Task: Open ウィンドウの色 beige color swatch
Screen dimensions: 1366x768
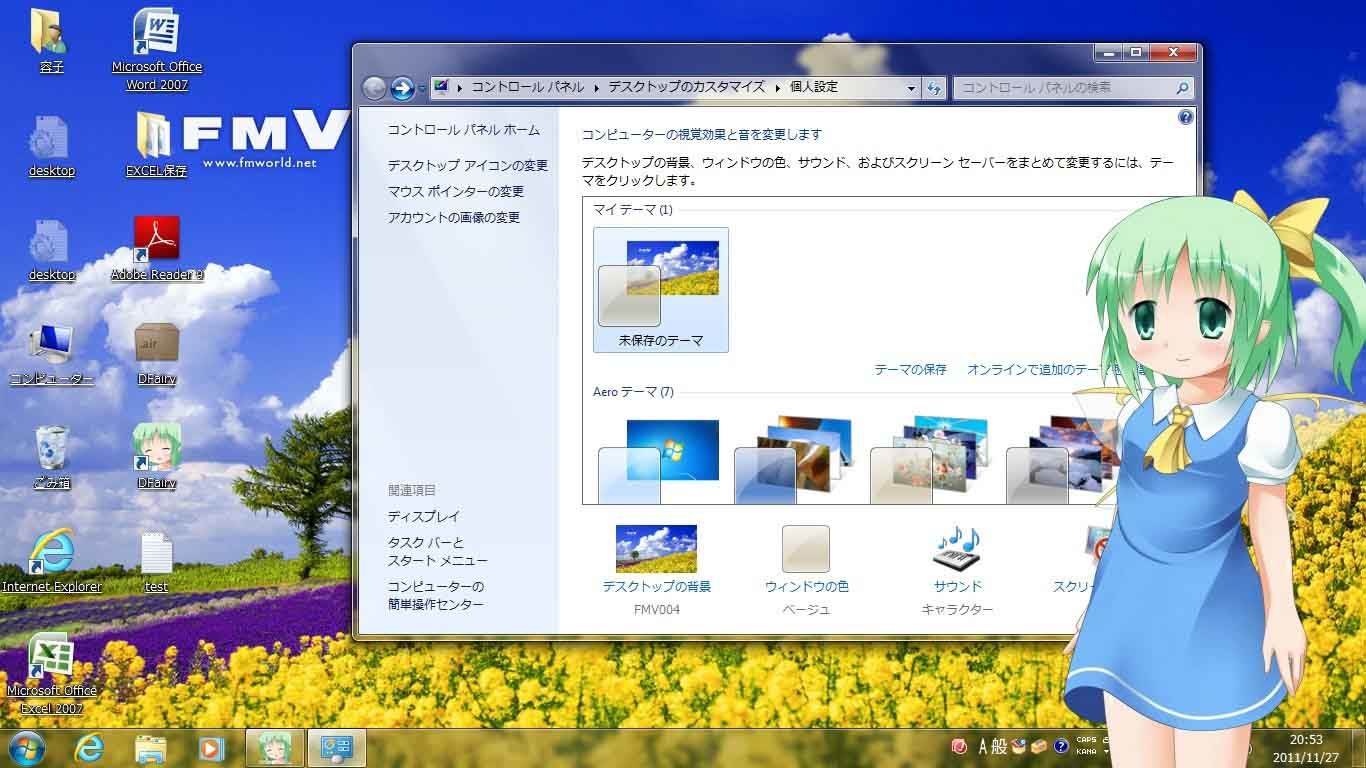Action: tap(806, 550)
